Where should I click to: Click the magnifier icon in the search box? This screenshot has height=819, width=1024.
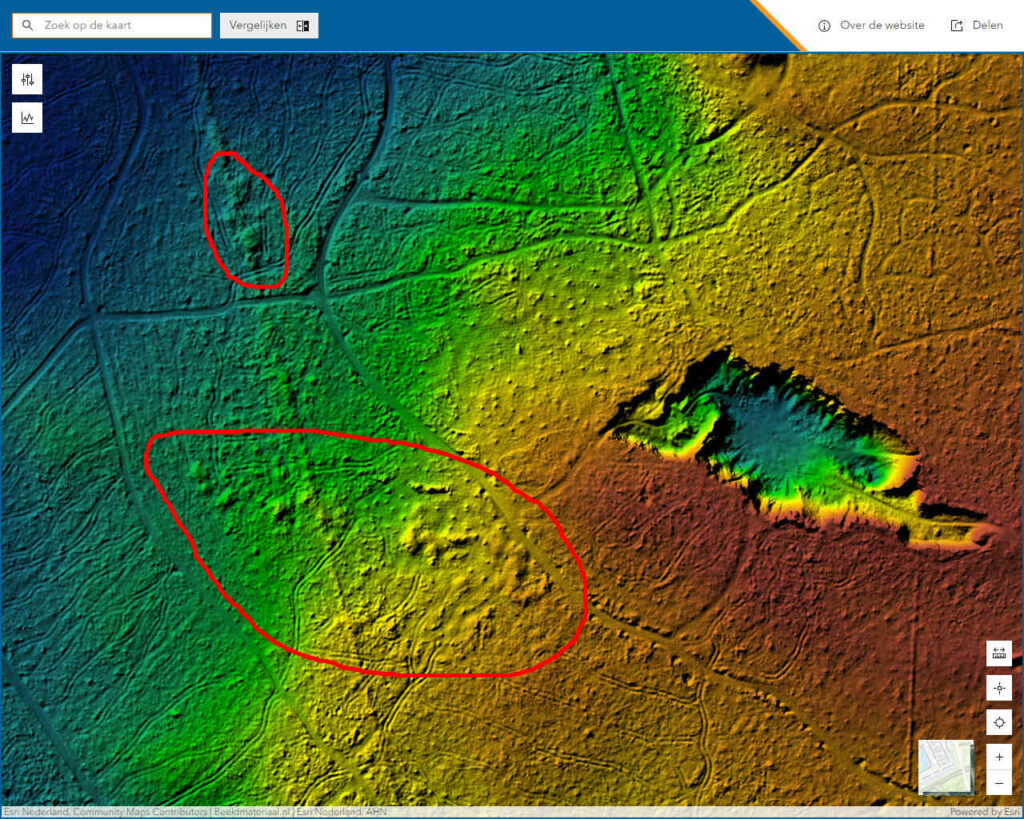click(x=28, y=25)
